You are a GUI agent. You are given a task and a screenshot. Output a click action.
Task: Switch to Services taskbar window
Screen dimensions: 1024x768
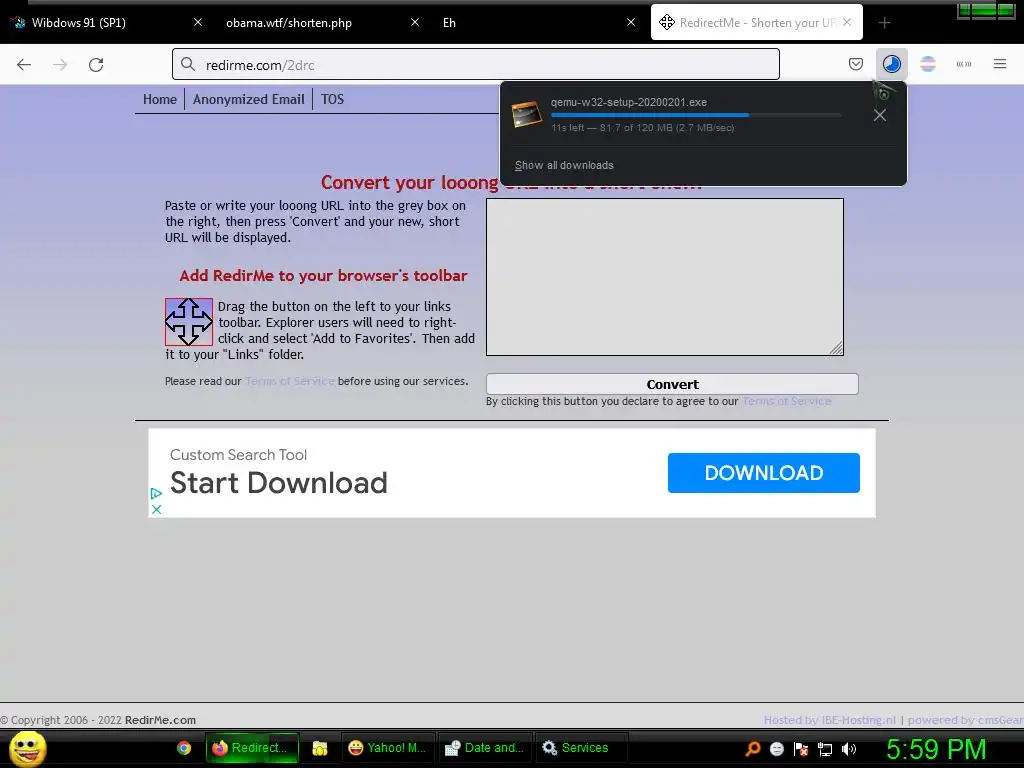[581, 748]
